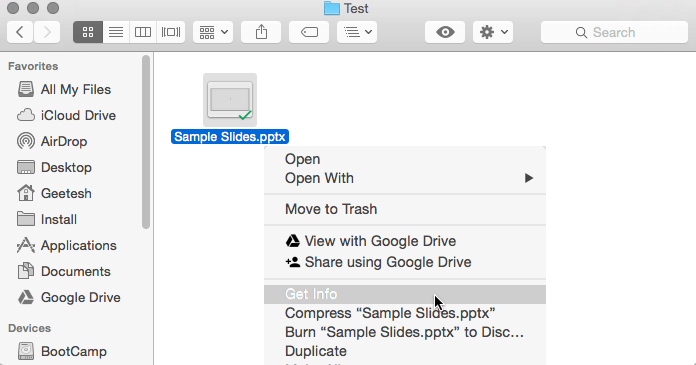This screenshot has width=696, height=365.
Task: Open the Action gear menu
Action: pos(493,32)
